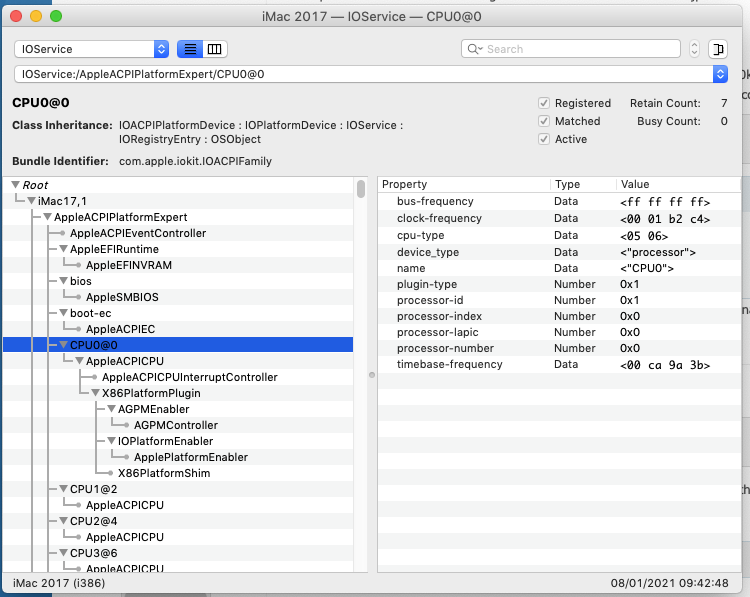Collapse the IOPlatformEnabler node

[x=111, y=441]
